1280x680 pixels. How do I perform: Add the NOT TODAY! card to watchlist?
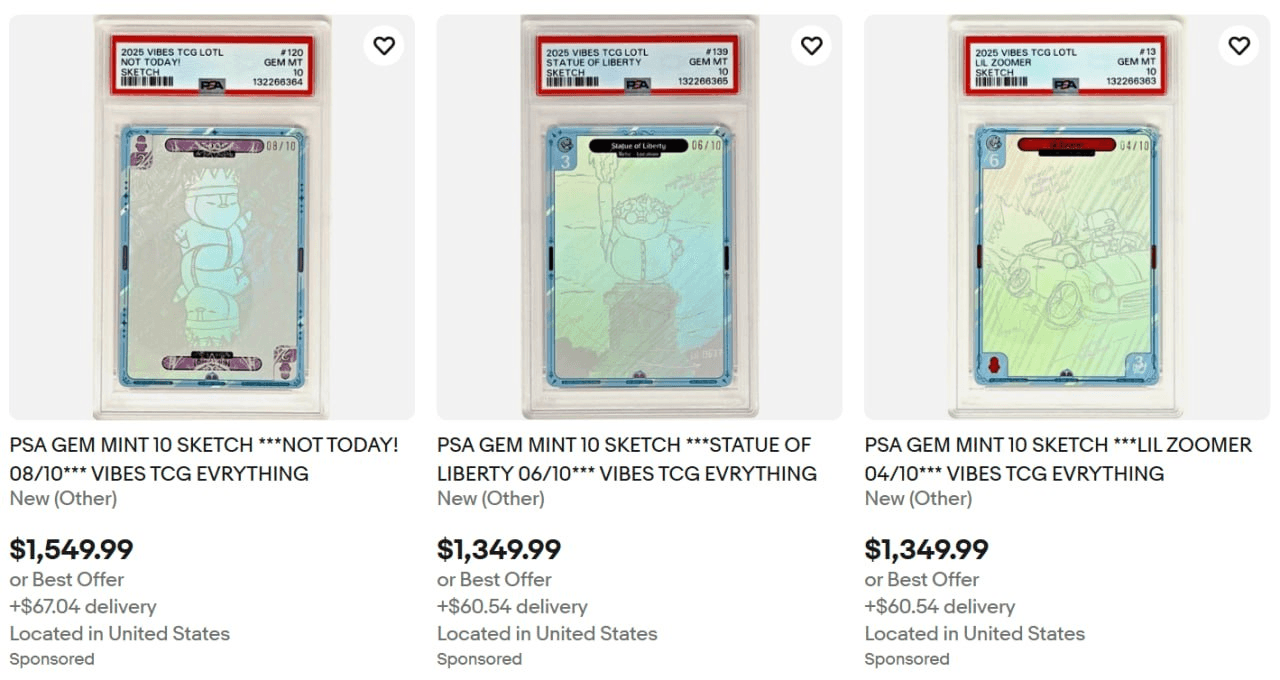pyautogui.click(x=384, y=45)
